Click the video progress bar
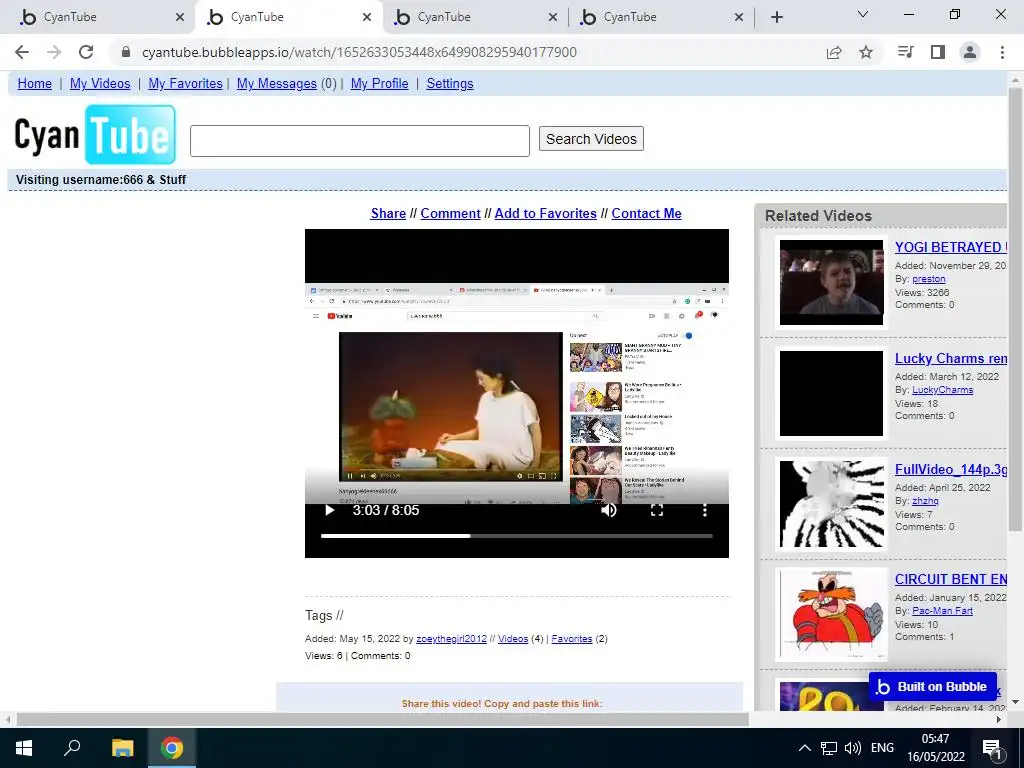 [517, 536]
